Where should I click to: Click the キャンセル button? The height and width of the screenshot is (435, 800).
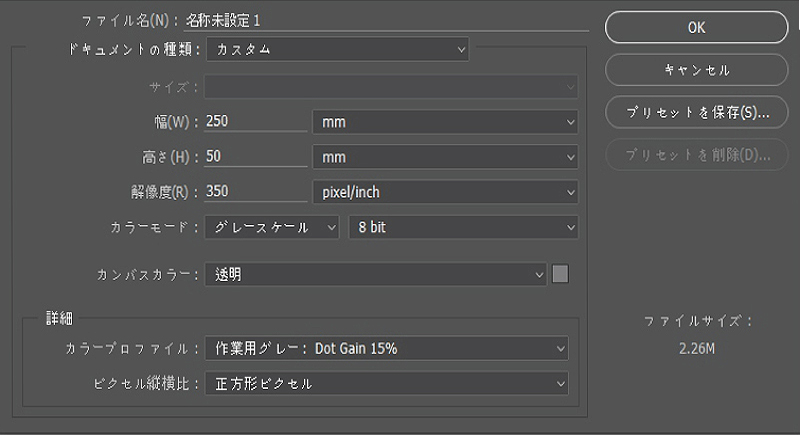696,70
